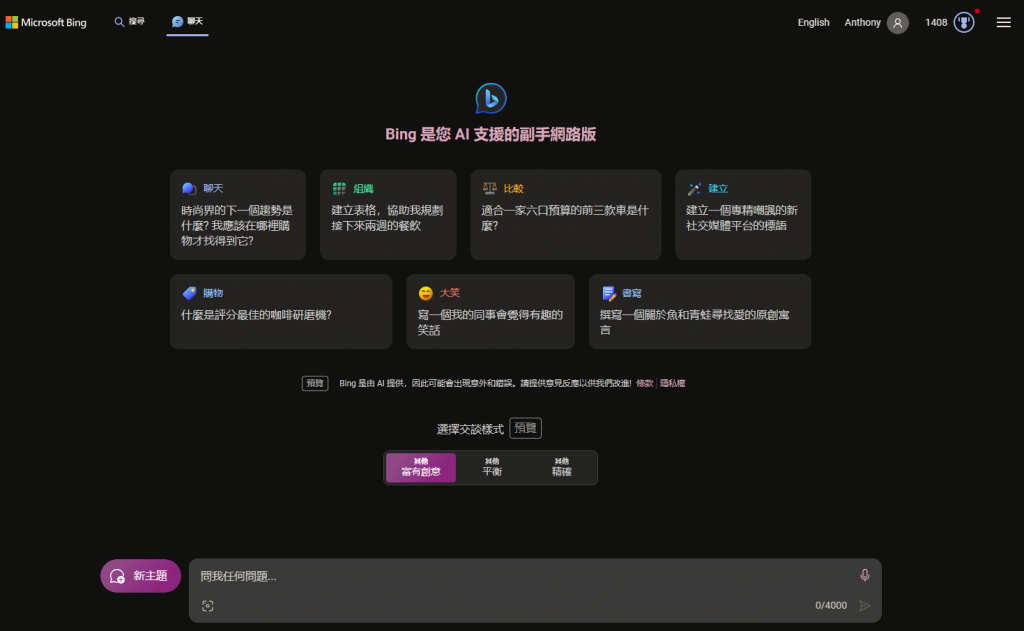Image resolution: width=1024 pixels, height=631 pixels.
Task: Click the microphone voice input icon
Action: [x=865, y=575]
